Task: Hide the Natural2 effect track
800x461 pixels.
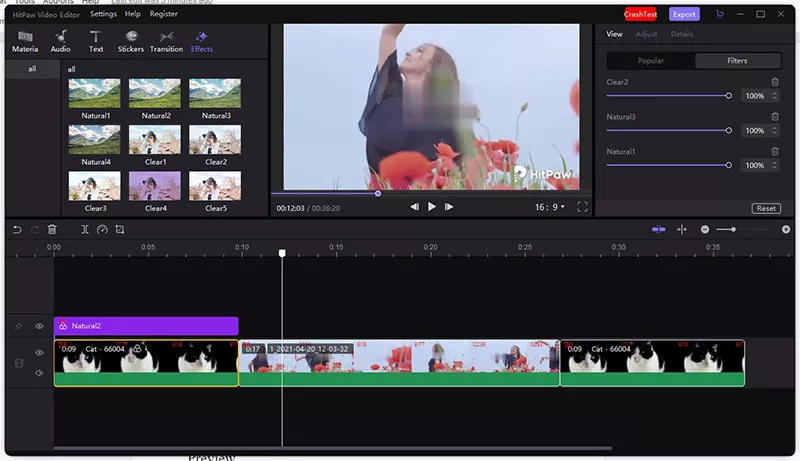Action: [40, 326]
